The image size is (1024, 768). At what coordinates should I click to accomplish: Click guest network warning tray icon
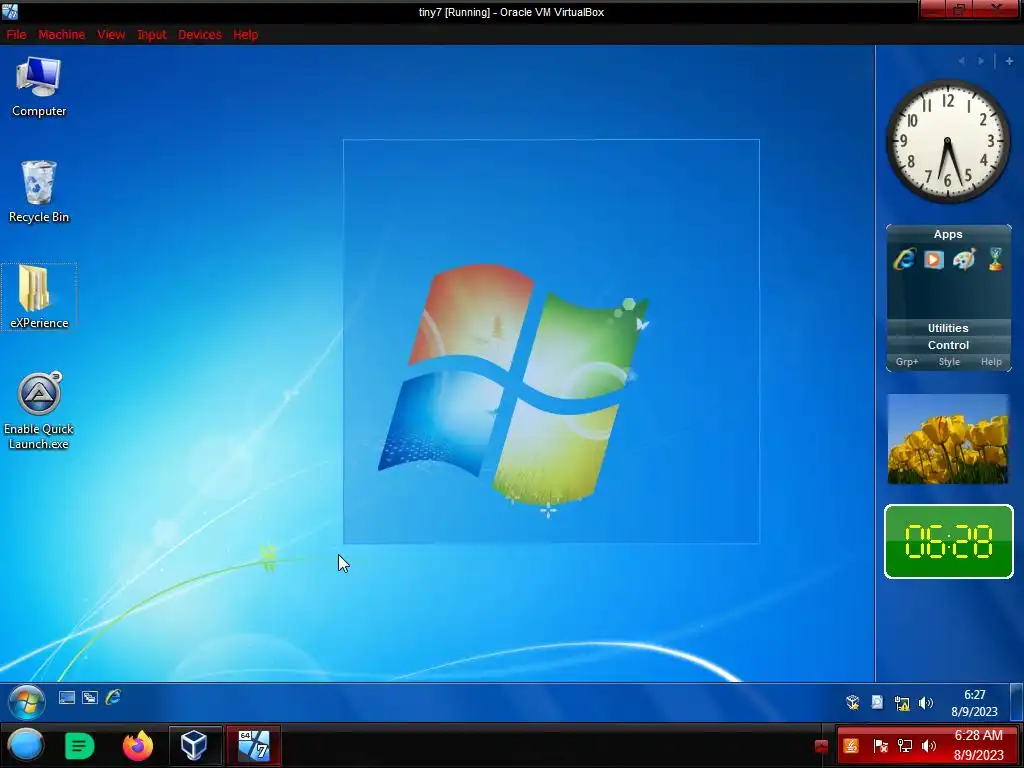(902, 703)
